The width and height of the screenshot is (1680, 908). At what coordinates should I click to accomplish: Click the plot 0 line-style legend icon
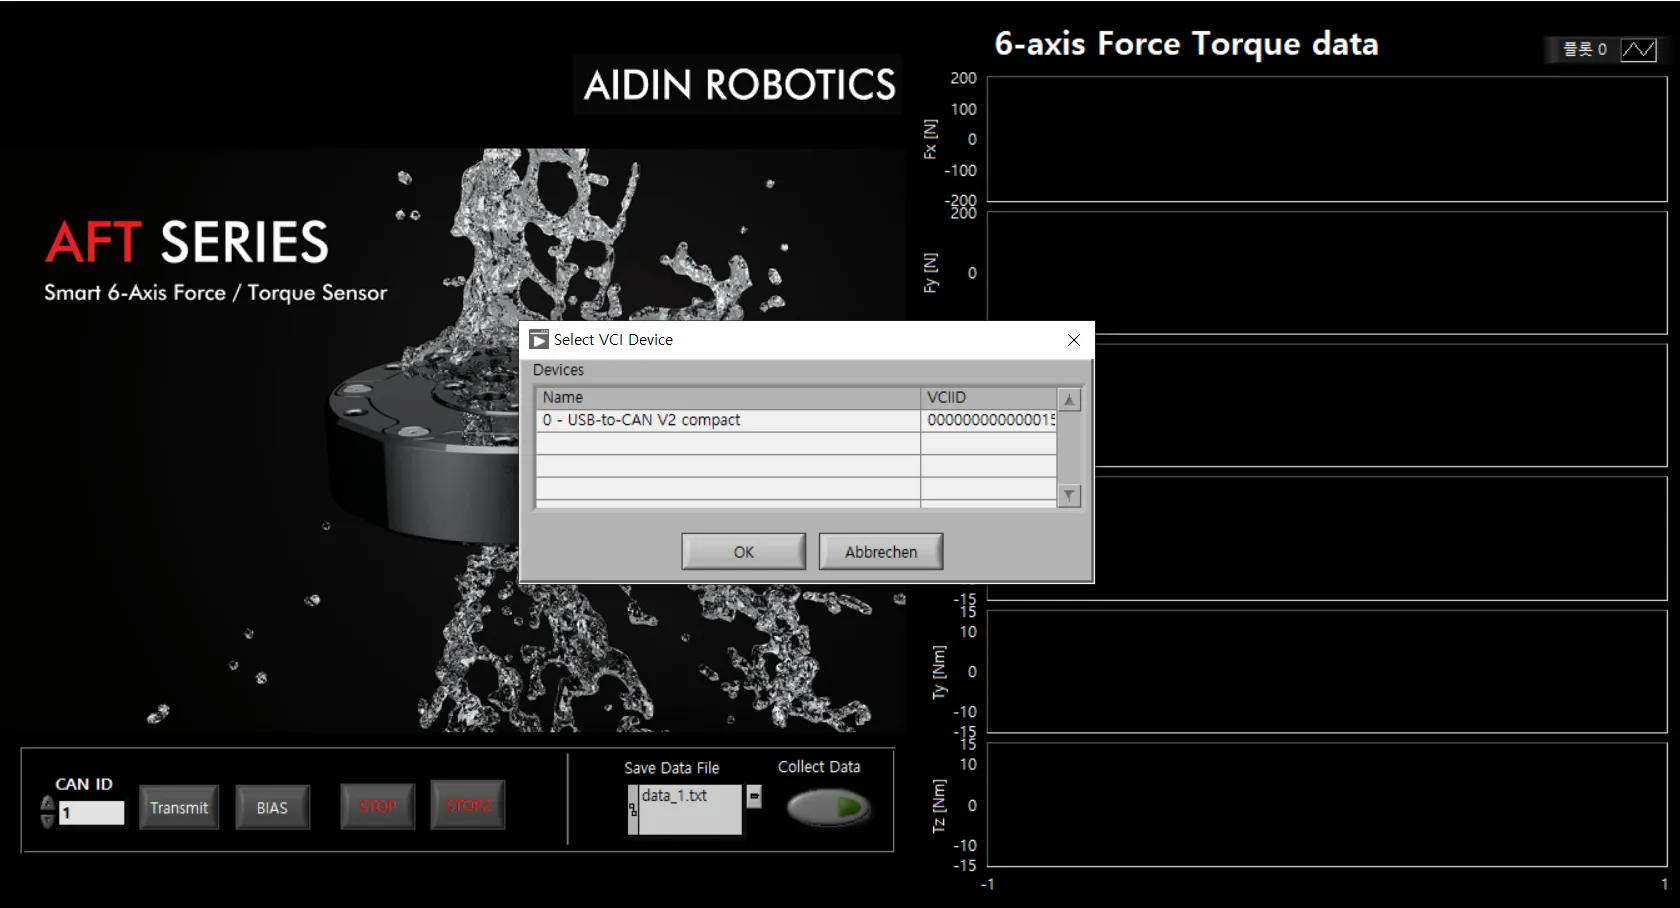pos(1639,49)
